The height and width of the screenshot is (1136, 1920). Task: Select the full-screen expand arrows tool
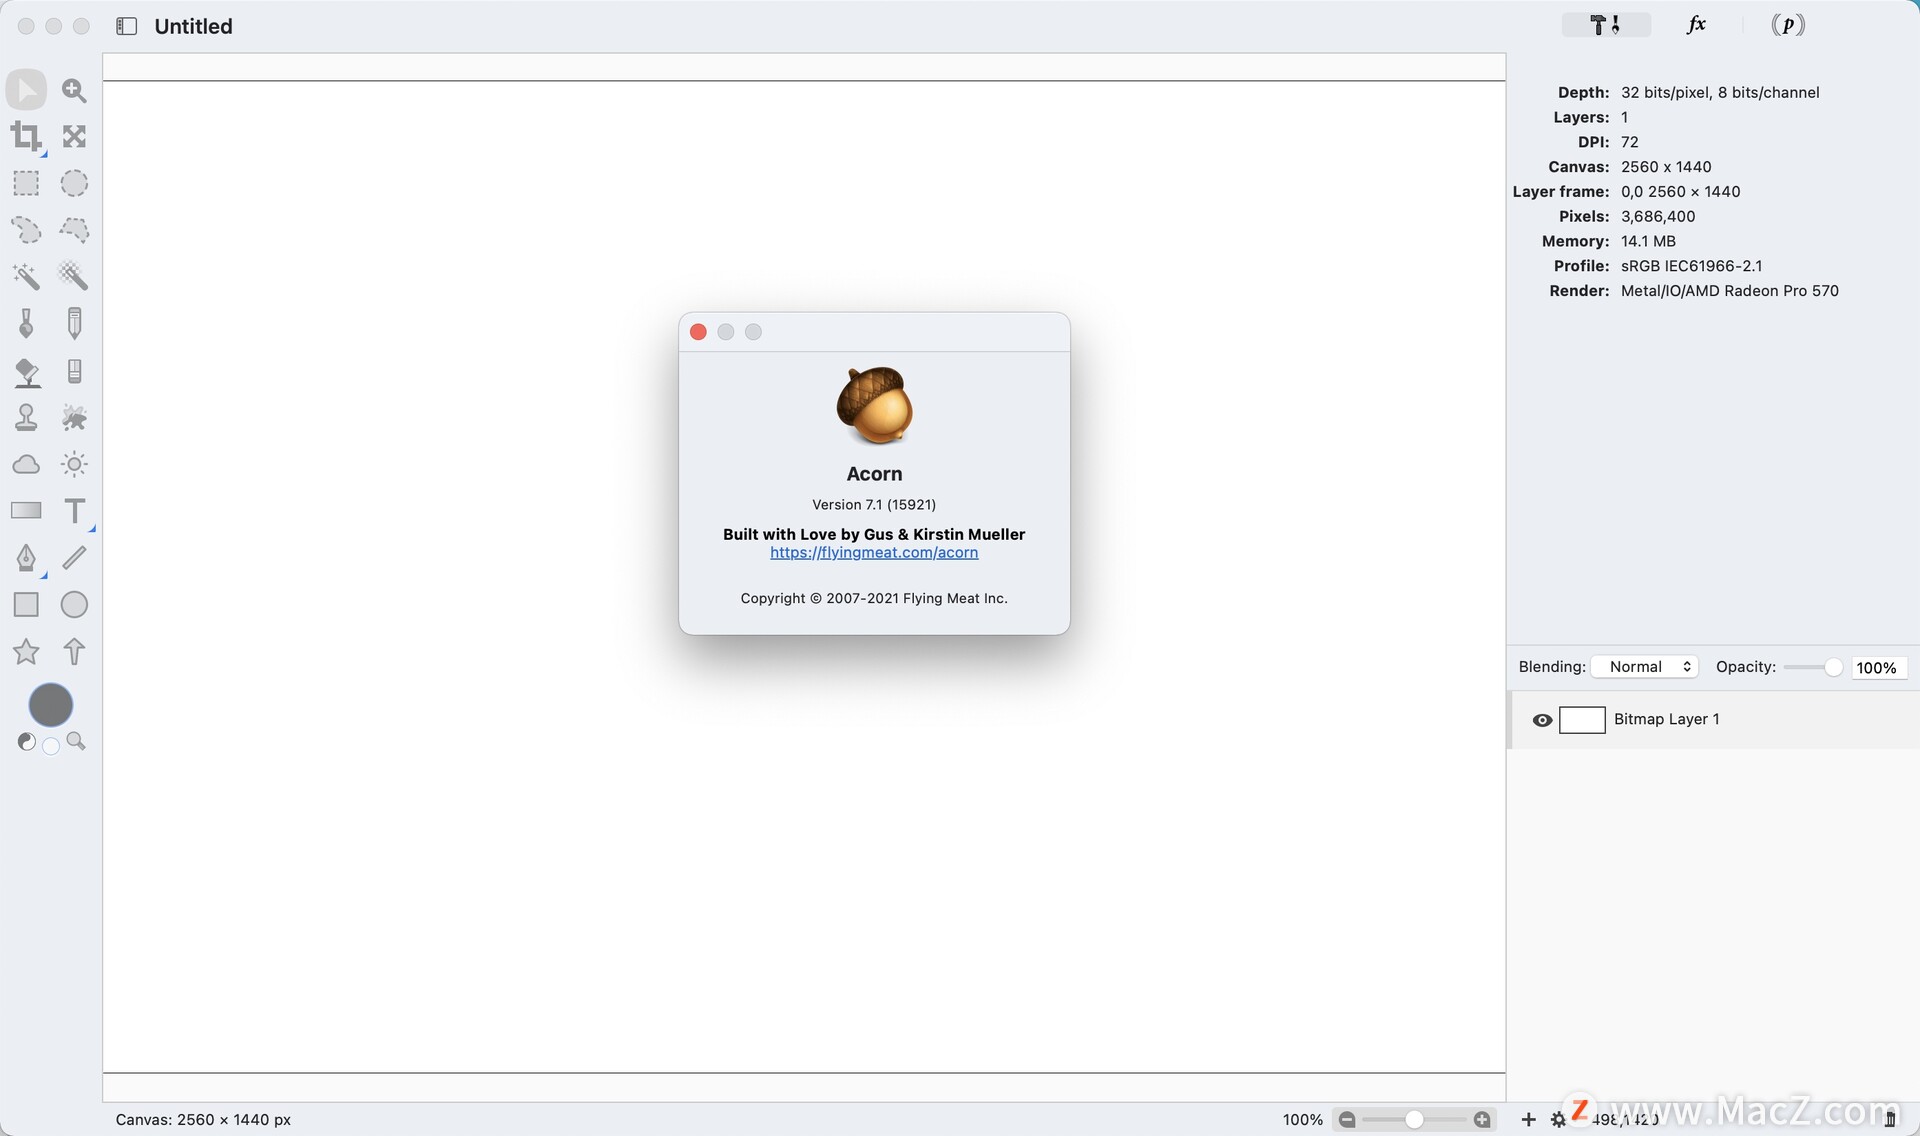point(74,136)
